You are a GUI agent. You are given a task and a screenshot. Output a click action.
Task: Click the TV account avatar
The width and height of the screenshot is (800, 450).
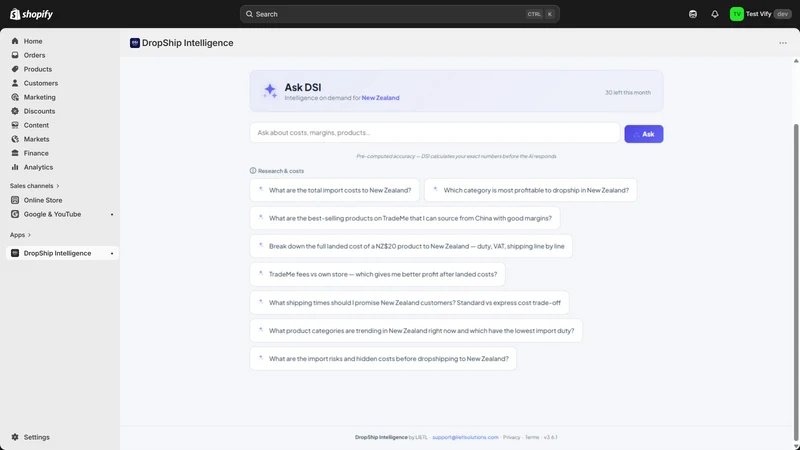pos(736,14)
